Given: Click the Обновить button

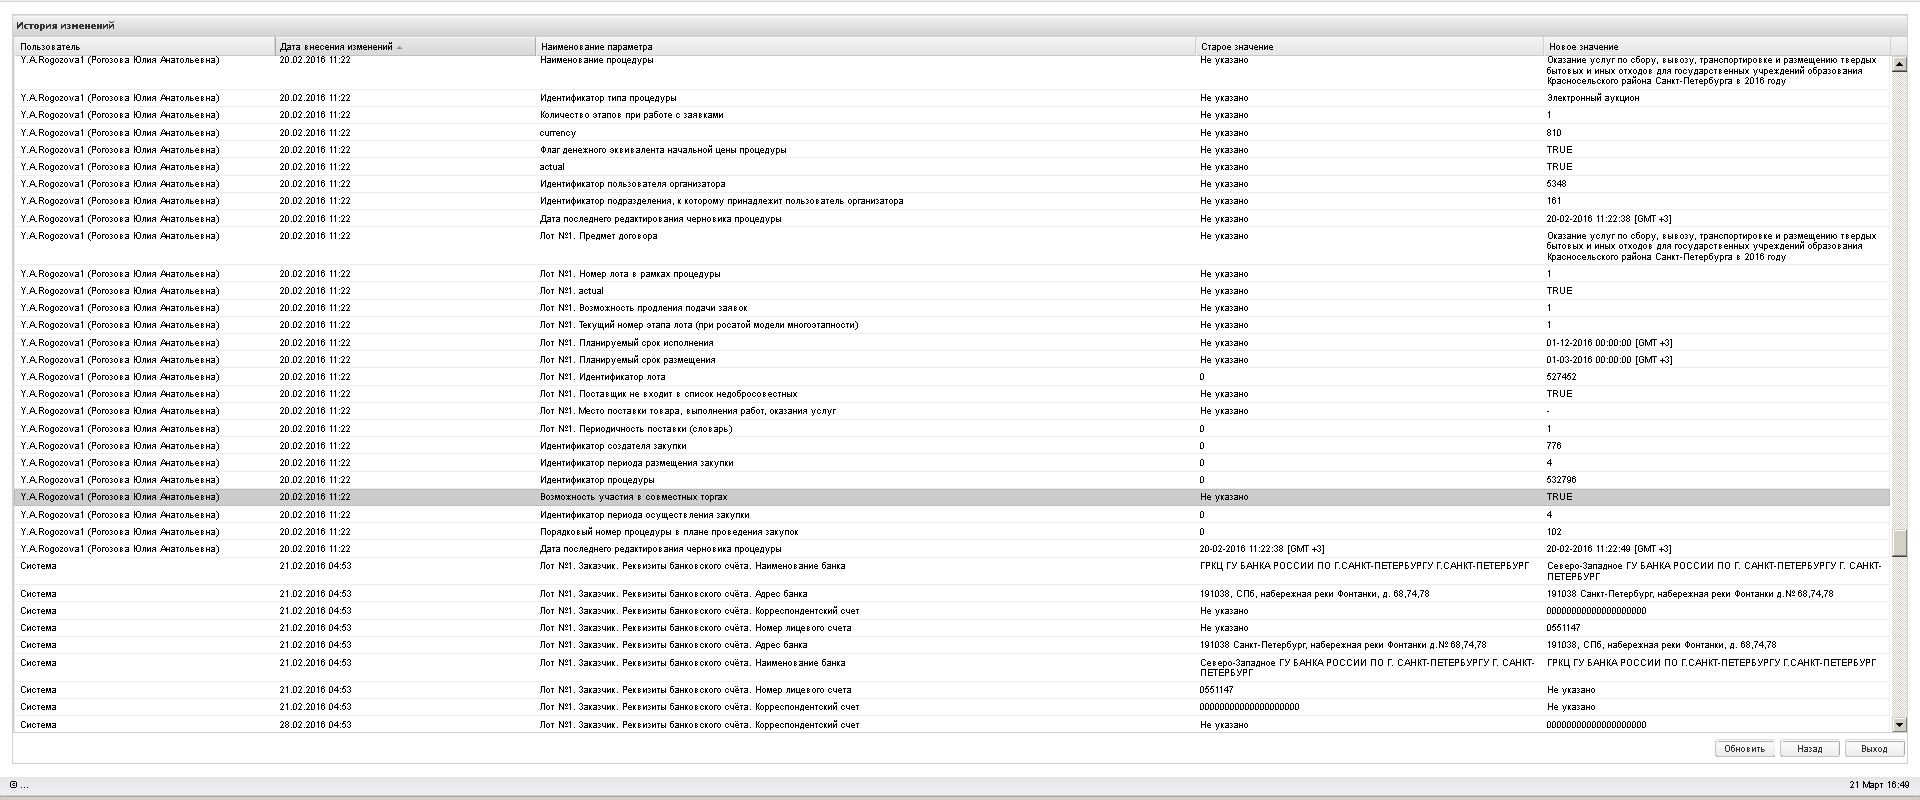Looking at the screenshot, I should click(x=1745, y=749).
